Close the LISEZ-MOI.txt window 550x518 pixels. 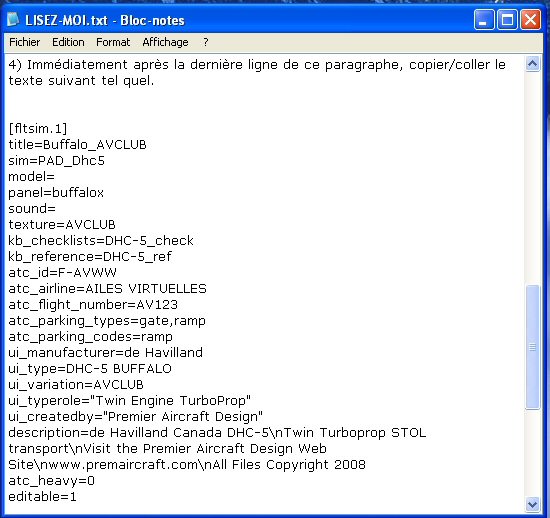coord(530,20)
